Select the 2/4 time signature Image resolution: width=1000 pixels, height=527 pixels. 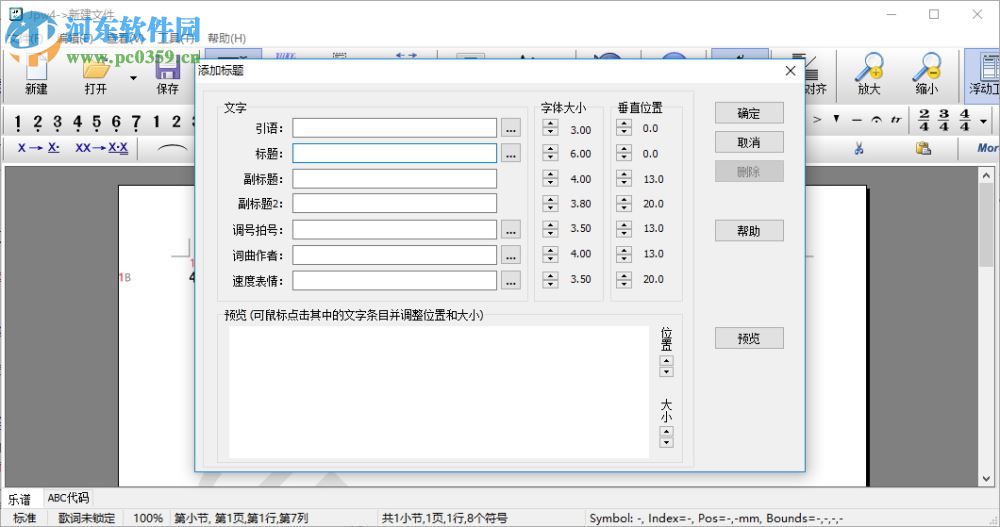click(x=923, y=120)
